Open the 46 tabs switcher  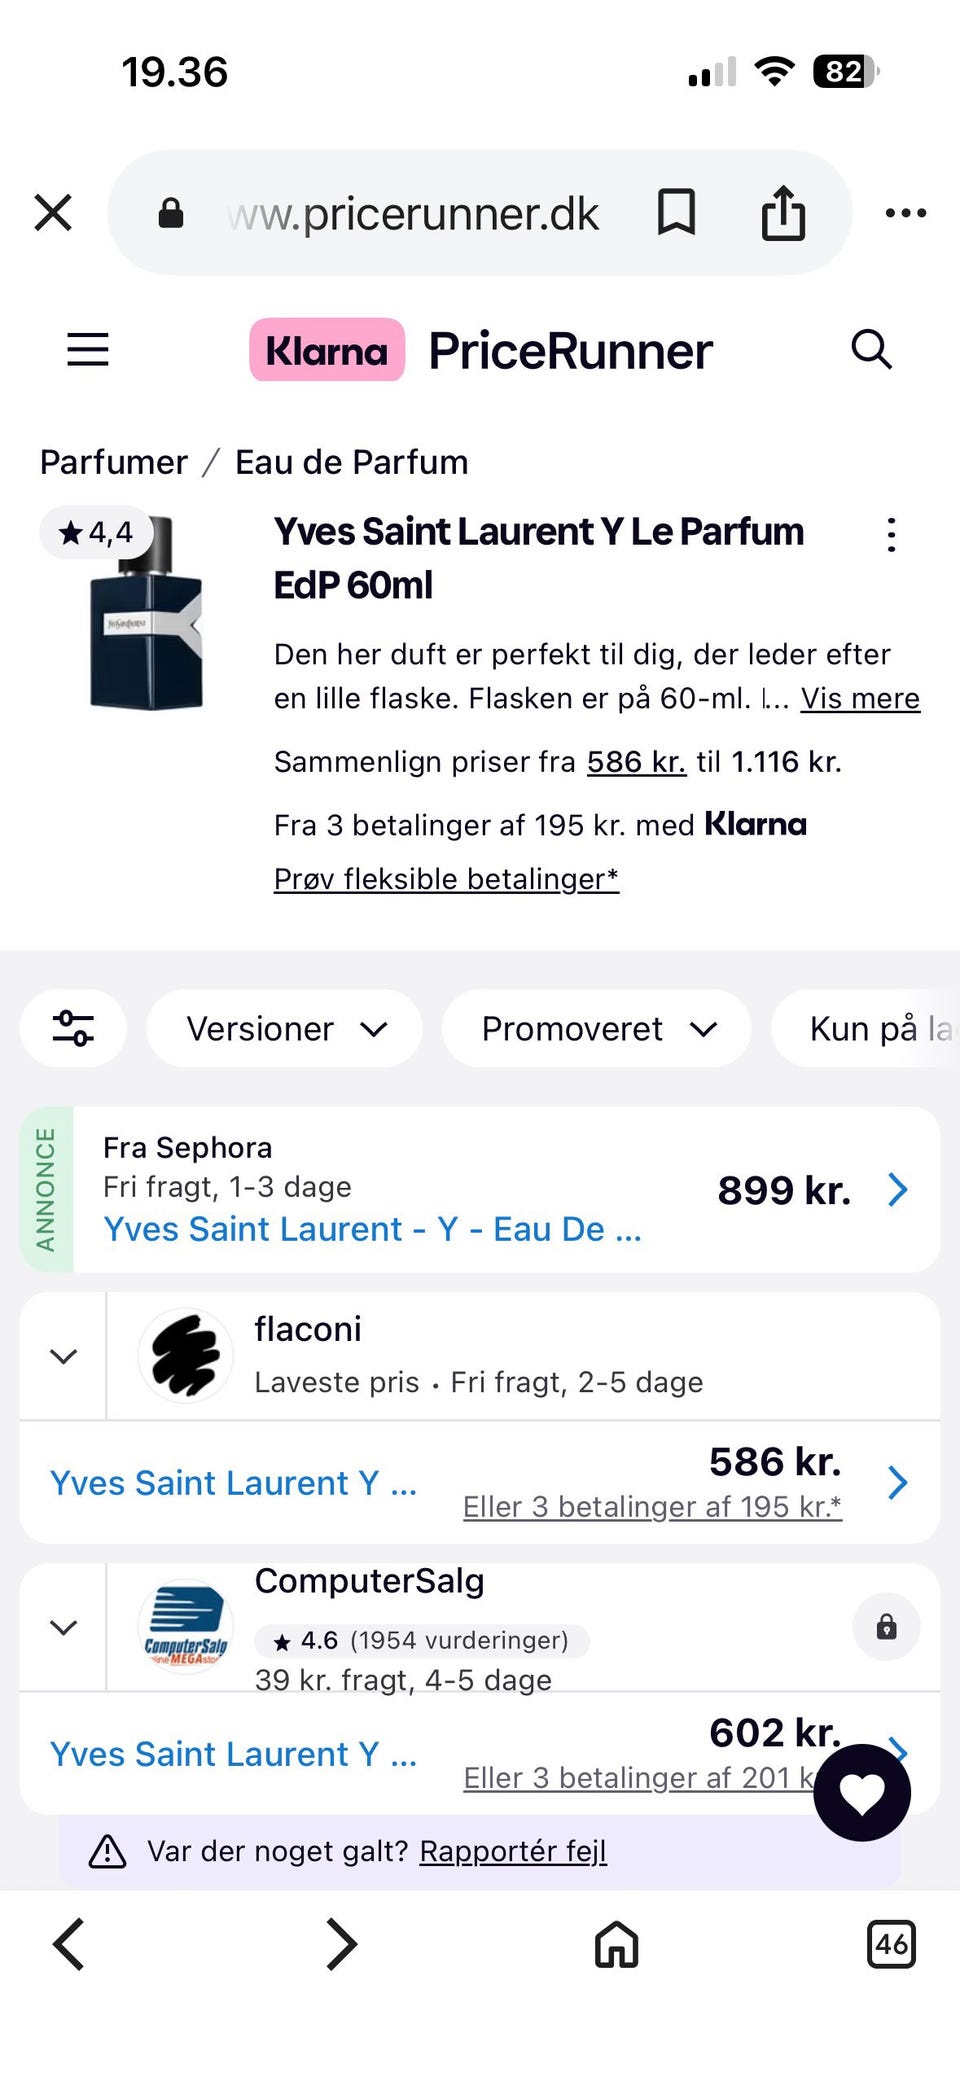[x=891, y=1945]
